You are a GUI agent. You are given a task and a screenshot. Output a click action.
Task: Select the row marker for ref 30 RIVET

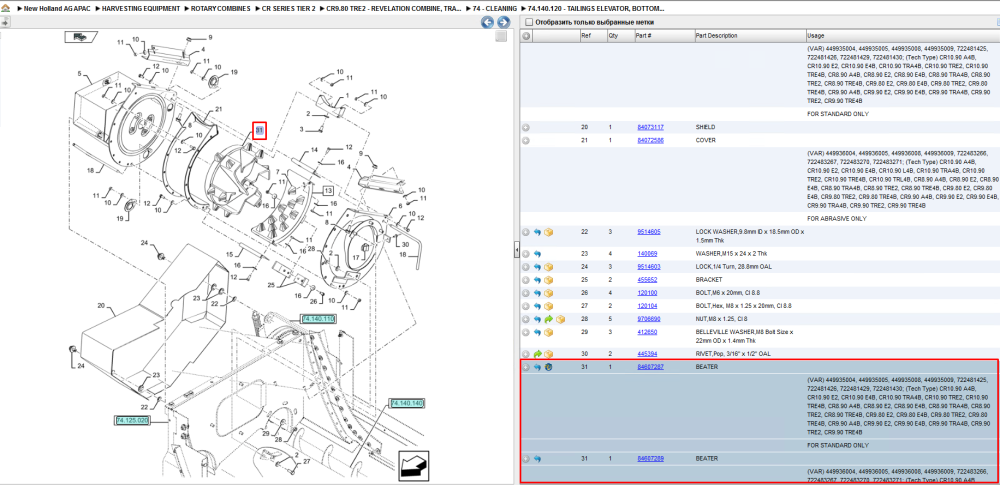(526, 354)
